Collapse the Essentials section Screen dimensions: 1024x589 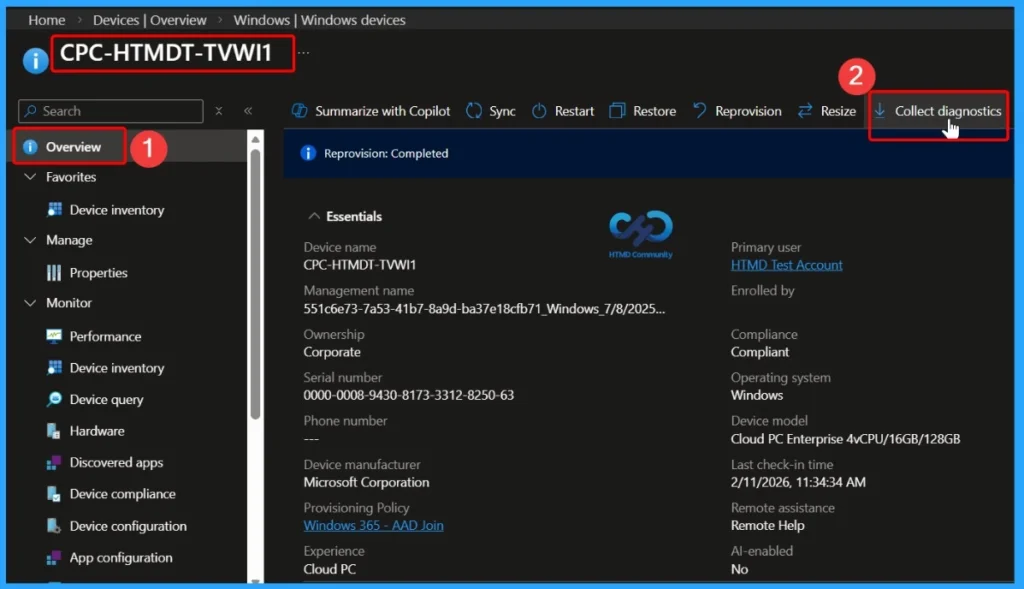click(313, 216)
